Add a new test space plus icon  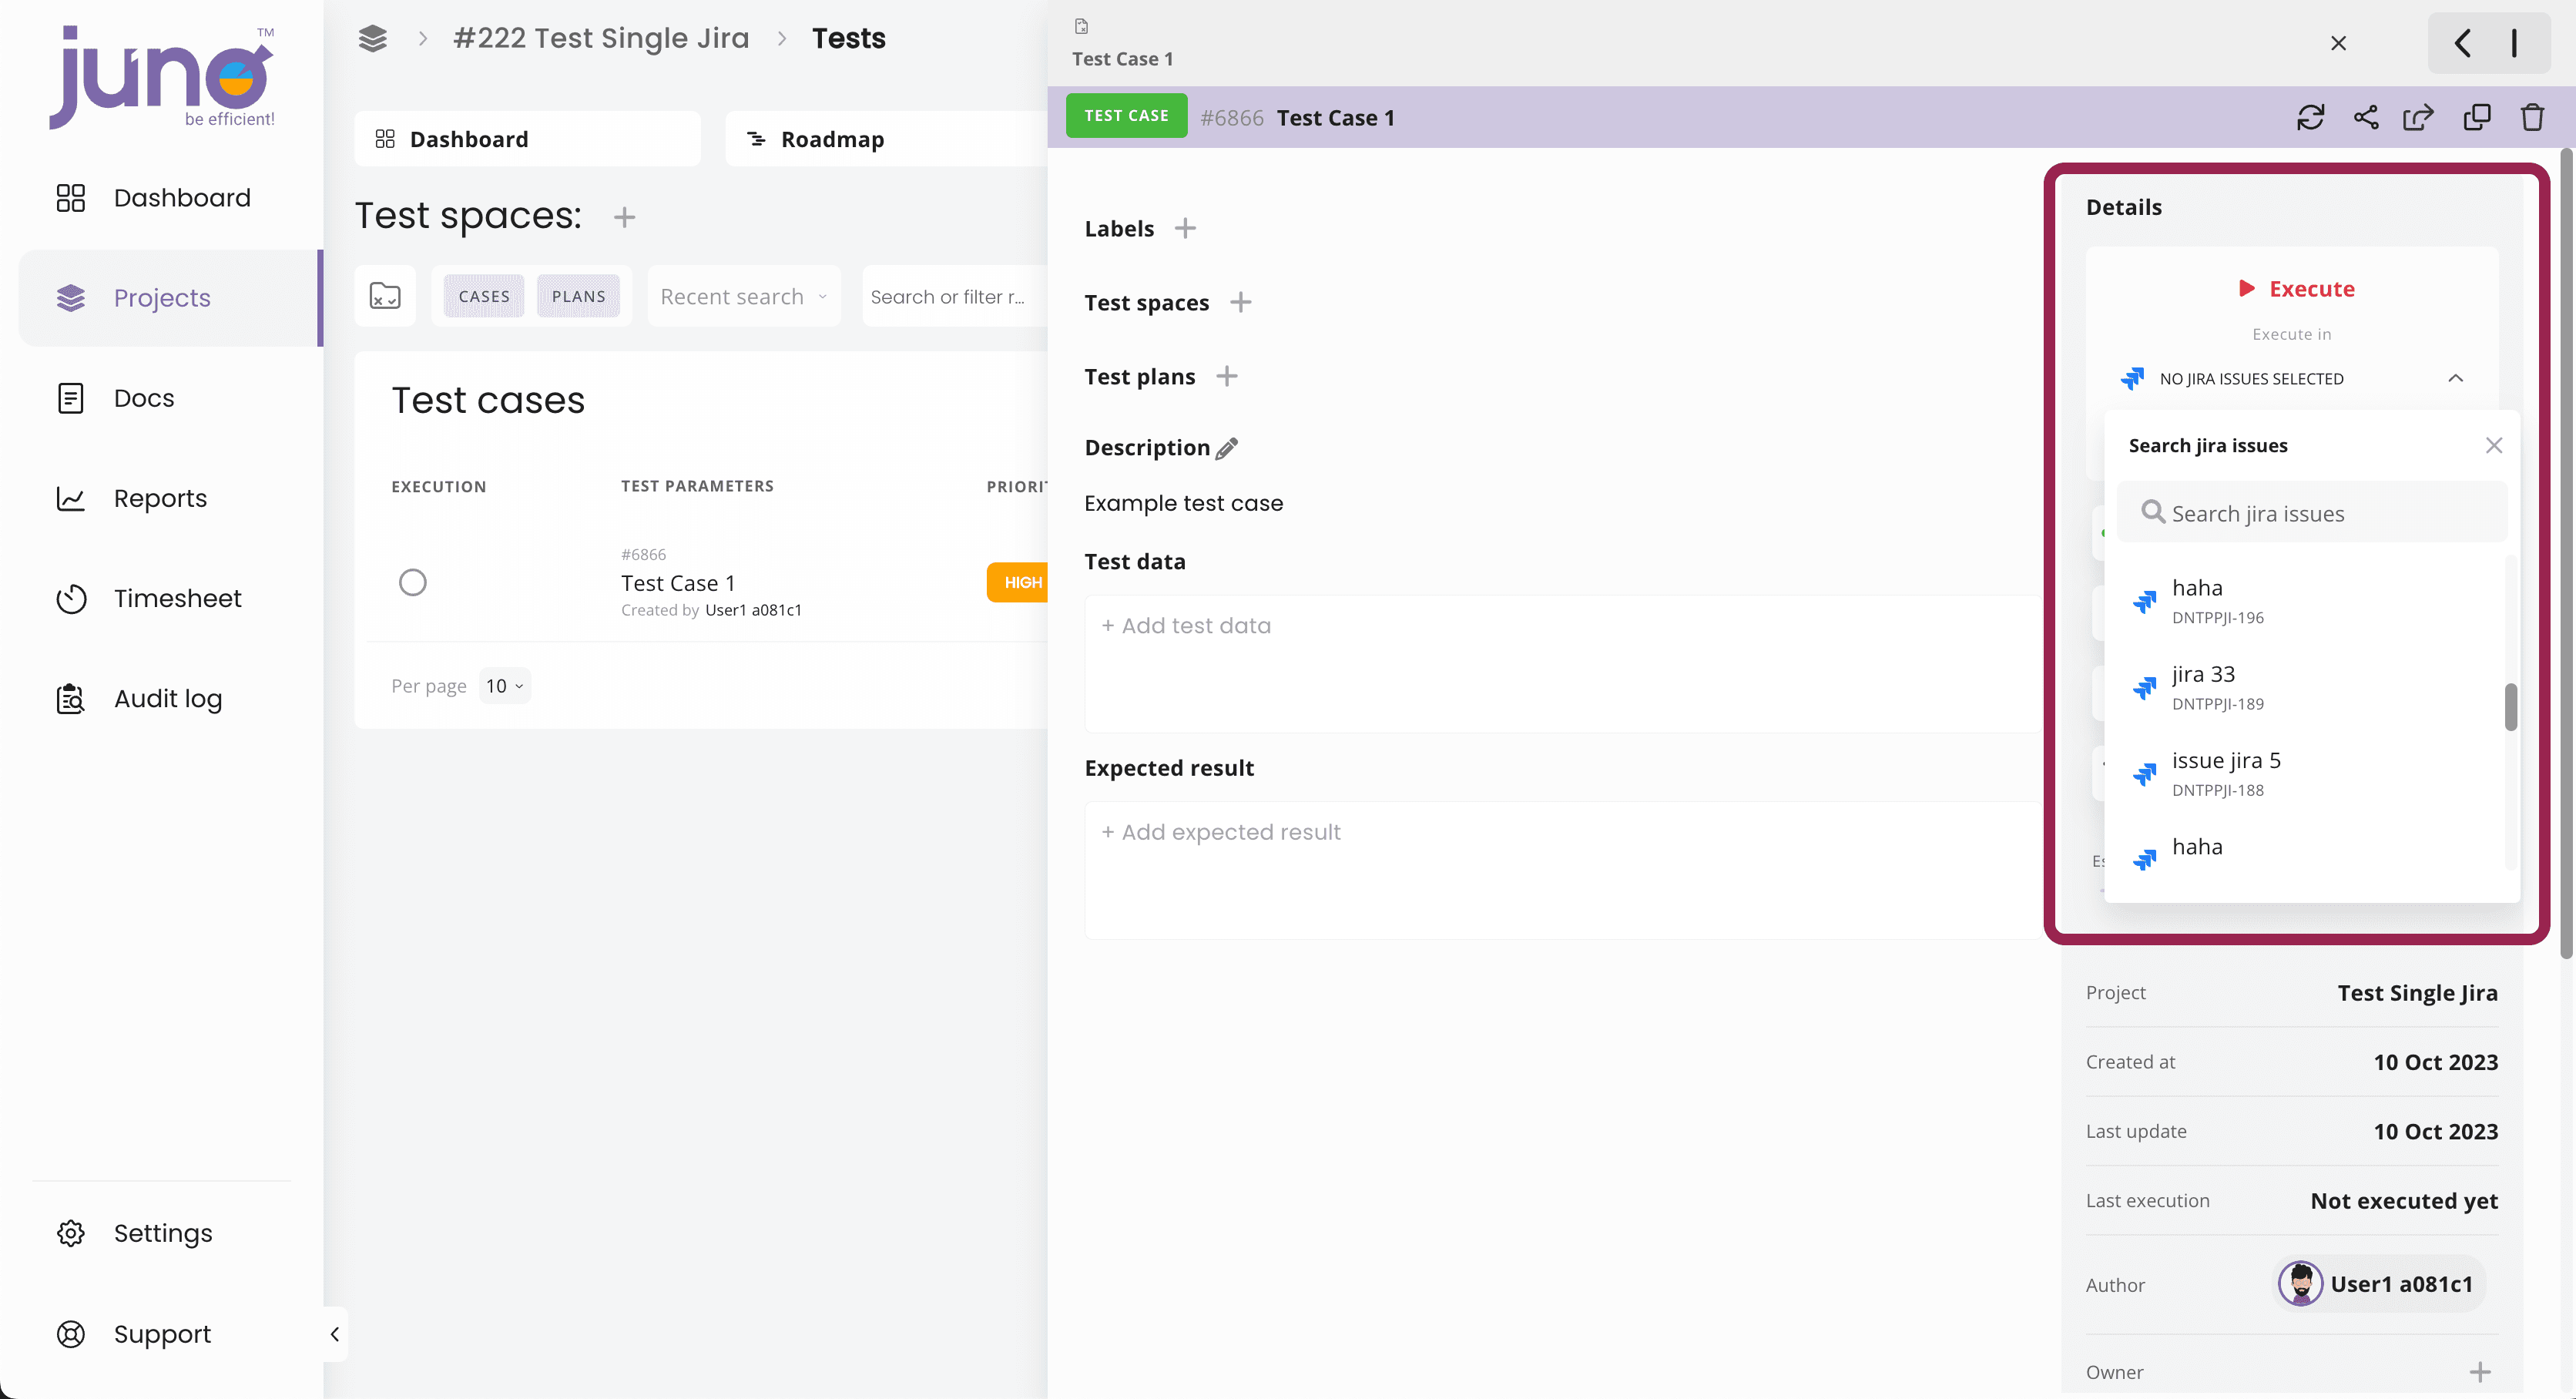pos(624,217)
